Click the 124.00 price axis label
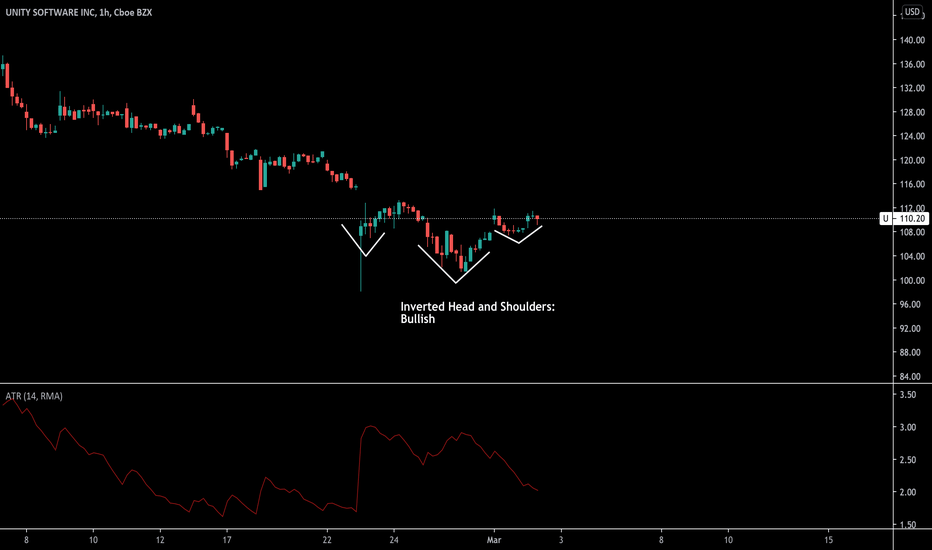The image size is (932, 550). 912,136
